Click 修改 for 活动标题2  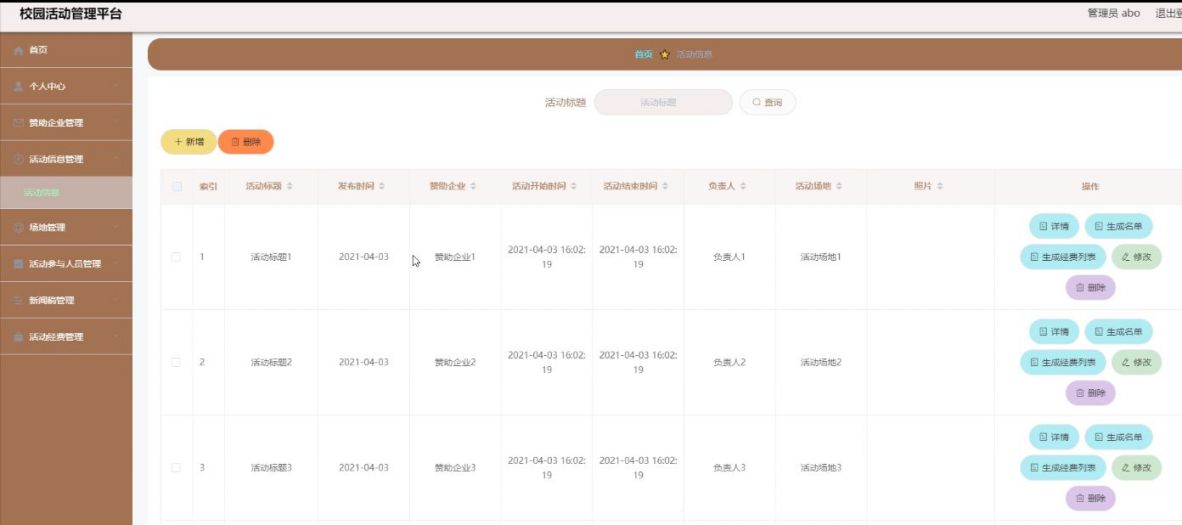(x=1136, y=362)
